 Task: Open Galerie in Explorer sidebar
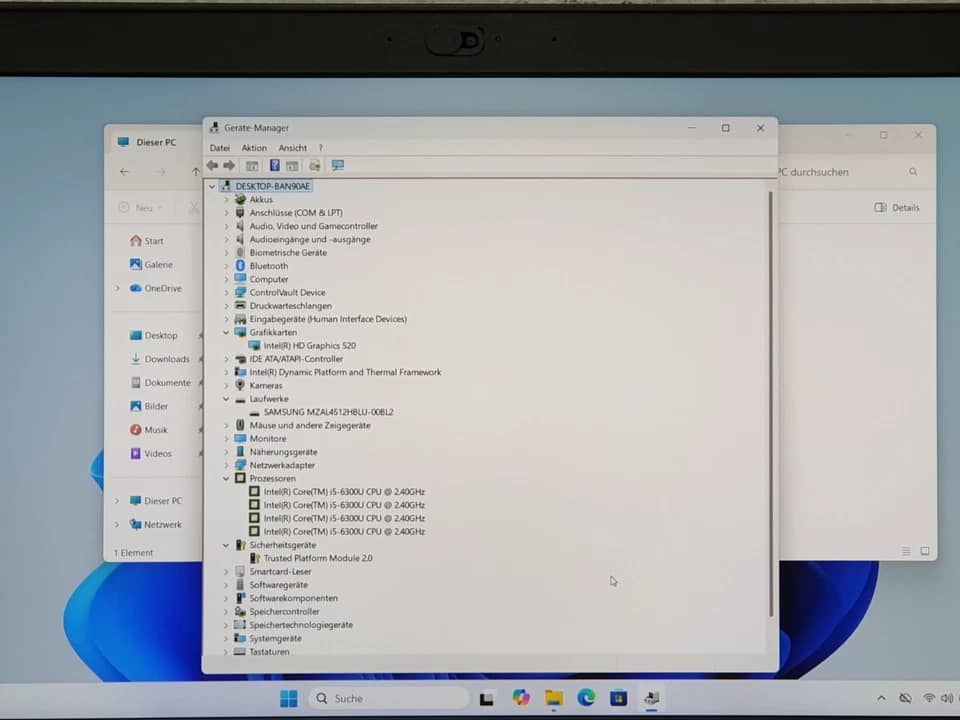point(151,264)
